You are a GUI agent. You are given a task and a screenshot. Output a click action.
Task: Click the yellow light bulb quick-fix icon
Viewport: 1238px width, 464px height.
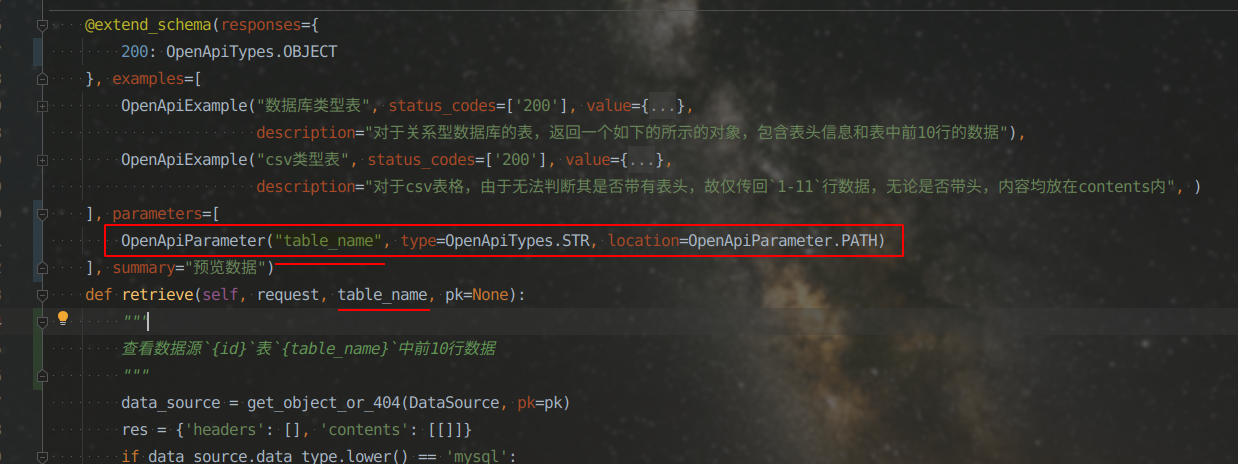pos(62,319)
